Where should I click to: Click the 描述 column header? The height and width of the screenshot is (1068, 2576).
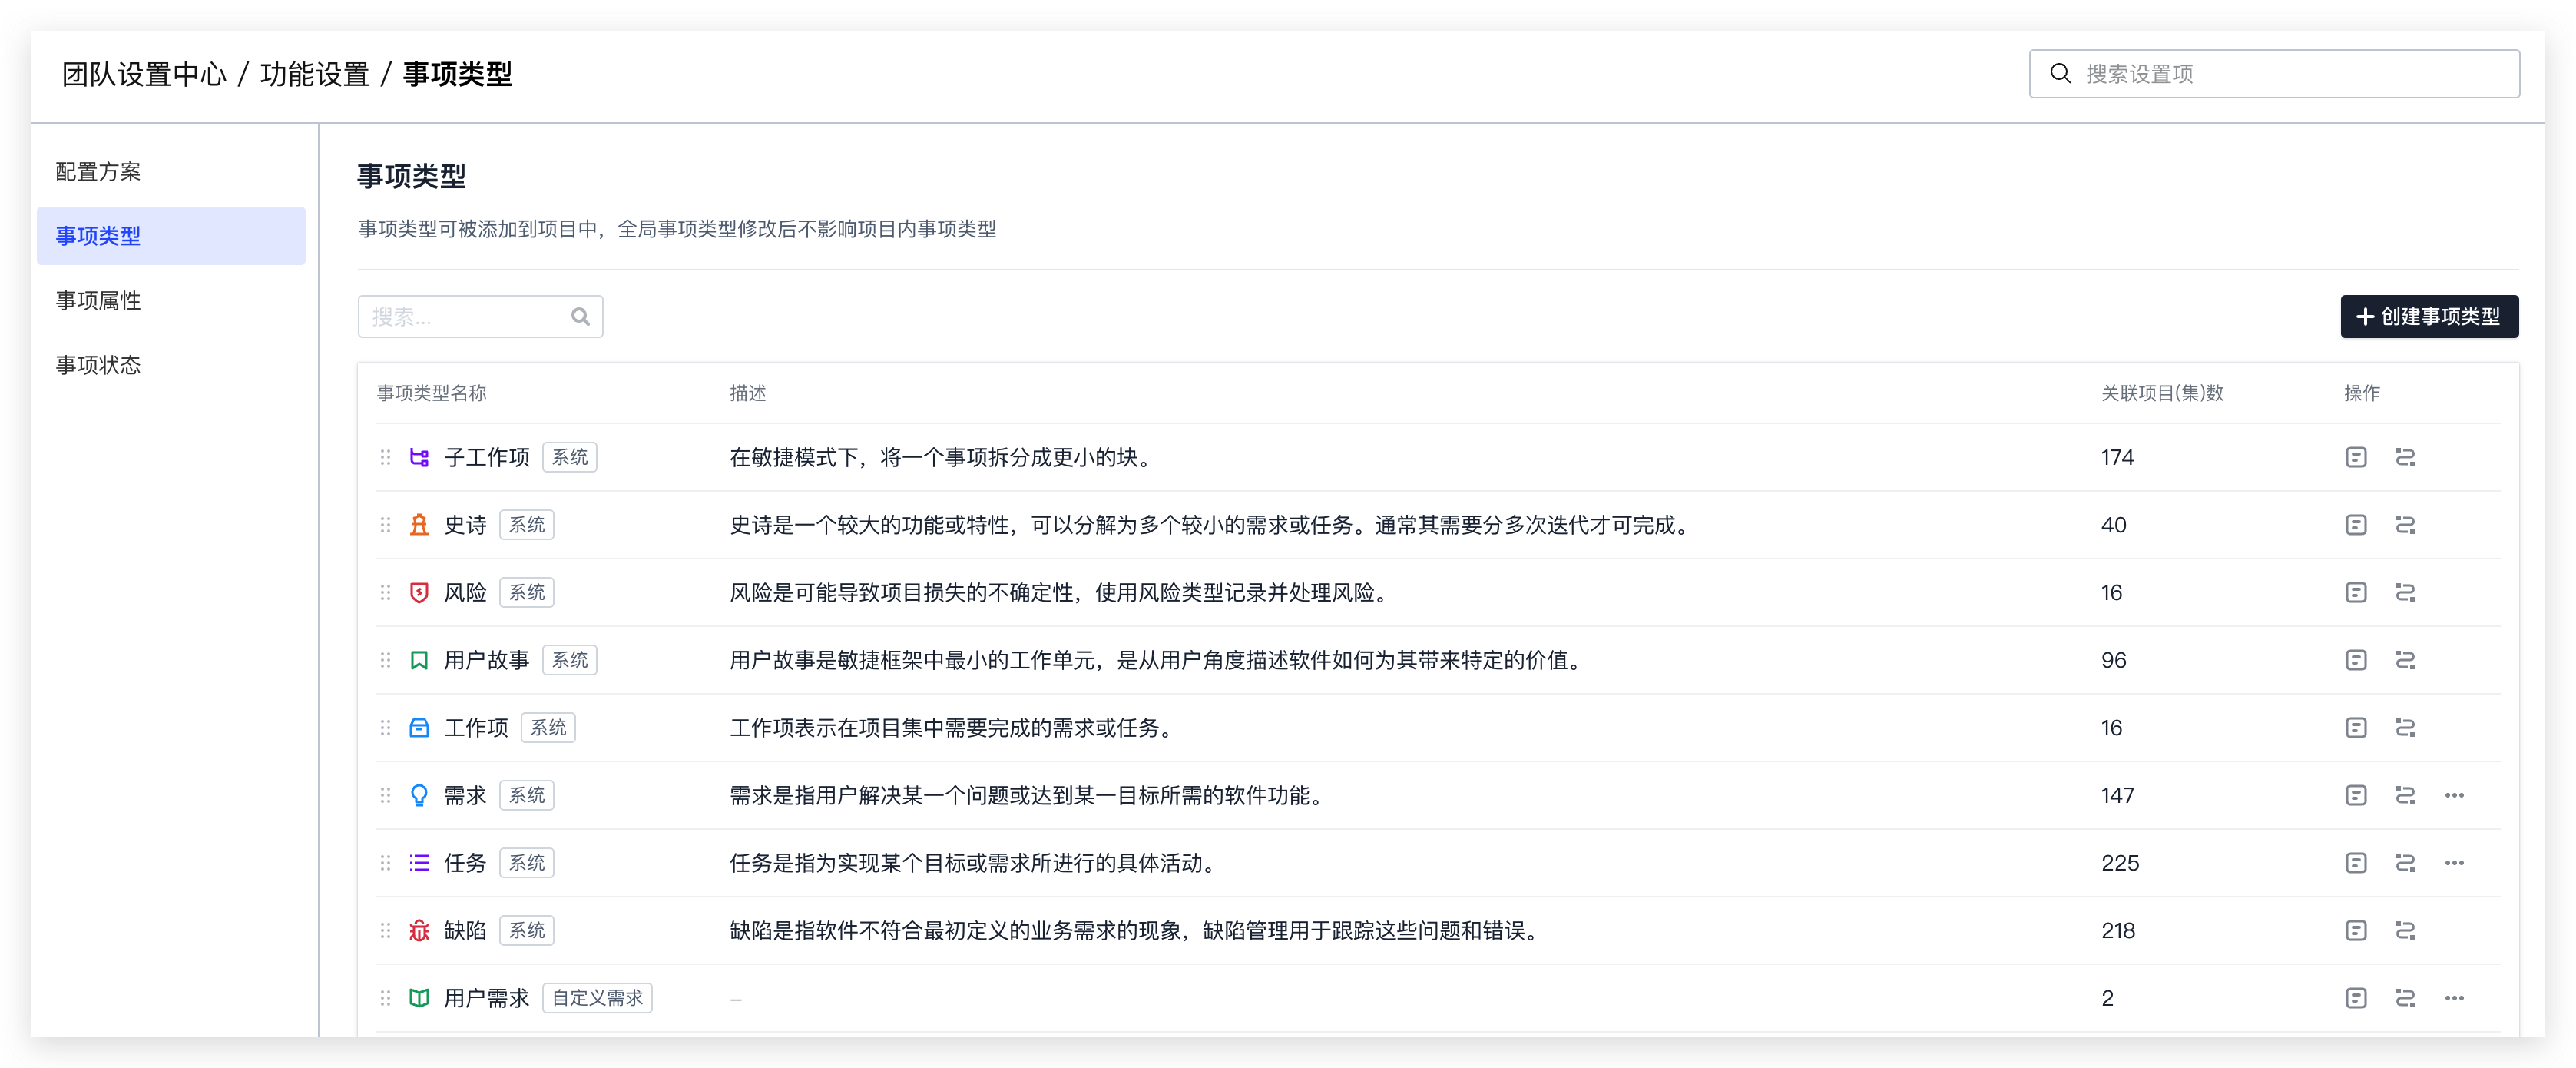point(747,393)
